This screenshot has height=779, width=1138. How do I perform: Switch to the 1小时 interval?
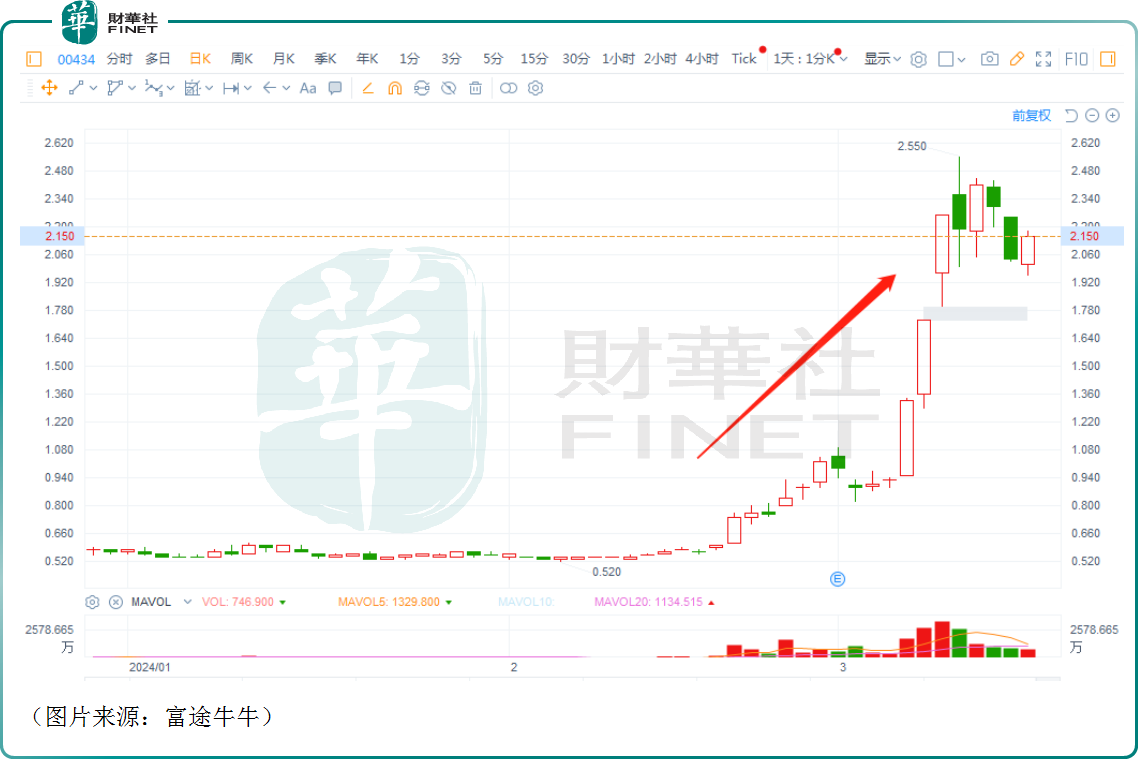(x=618, y=59)
